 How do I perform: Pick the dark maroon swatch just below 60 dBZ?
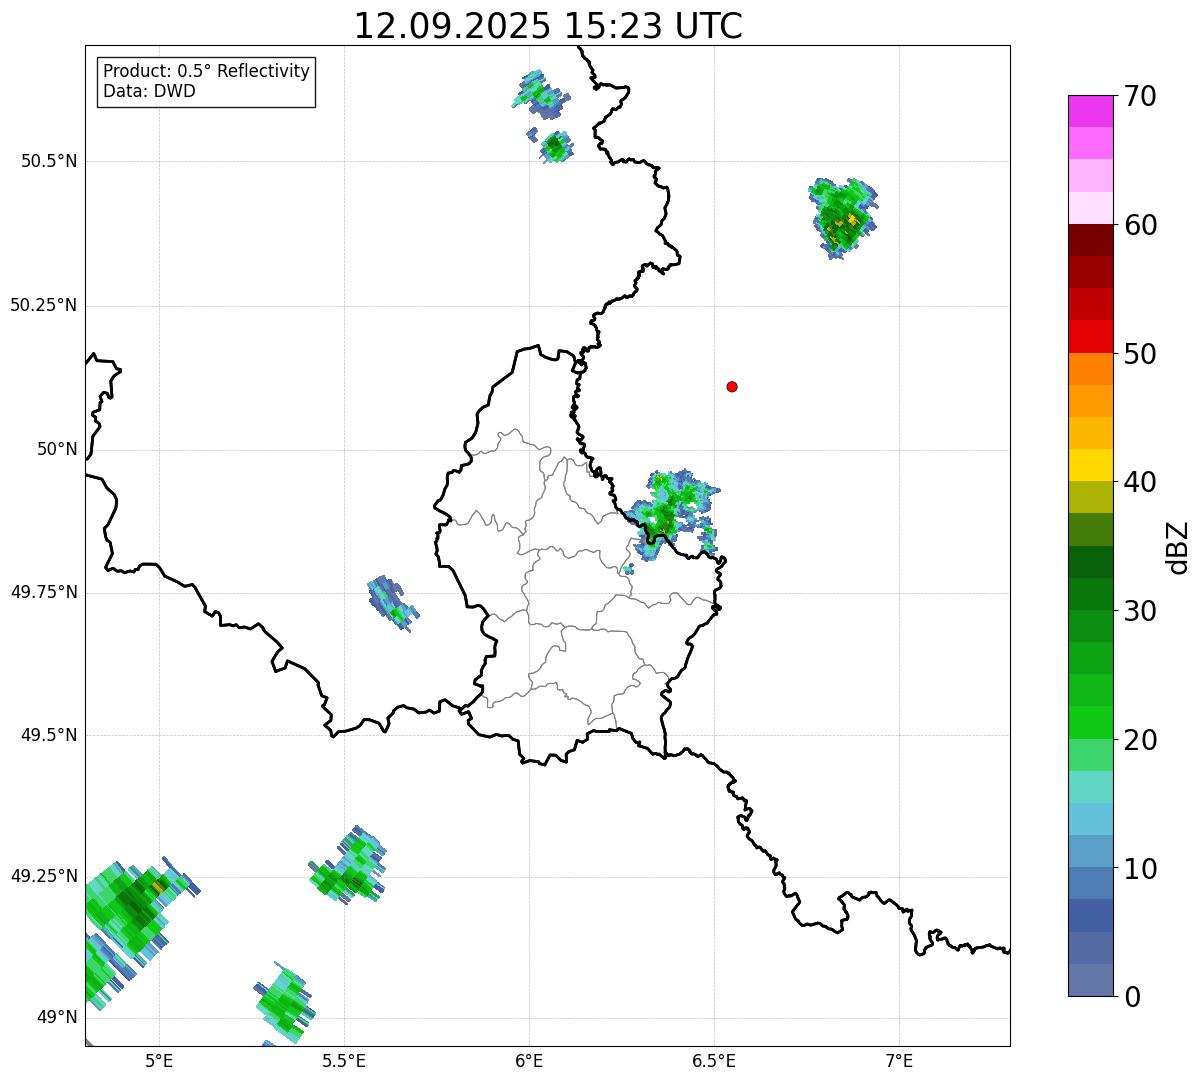click(x=1090, y=240)
